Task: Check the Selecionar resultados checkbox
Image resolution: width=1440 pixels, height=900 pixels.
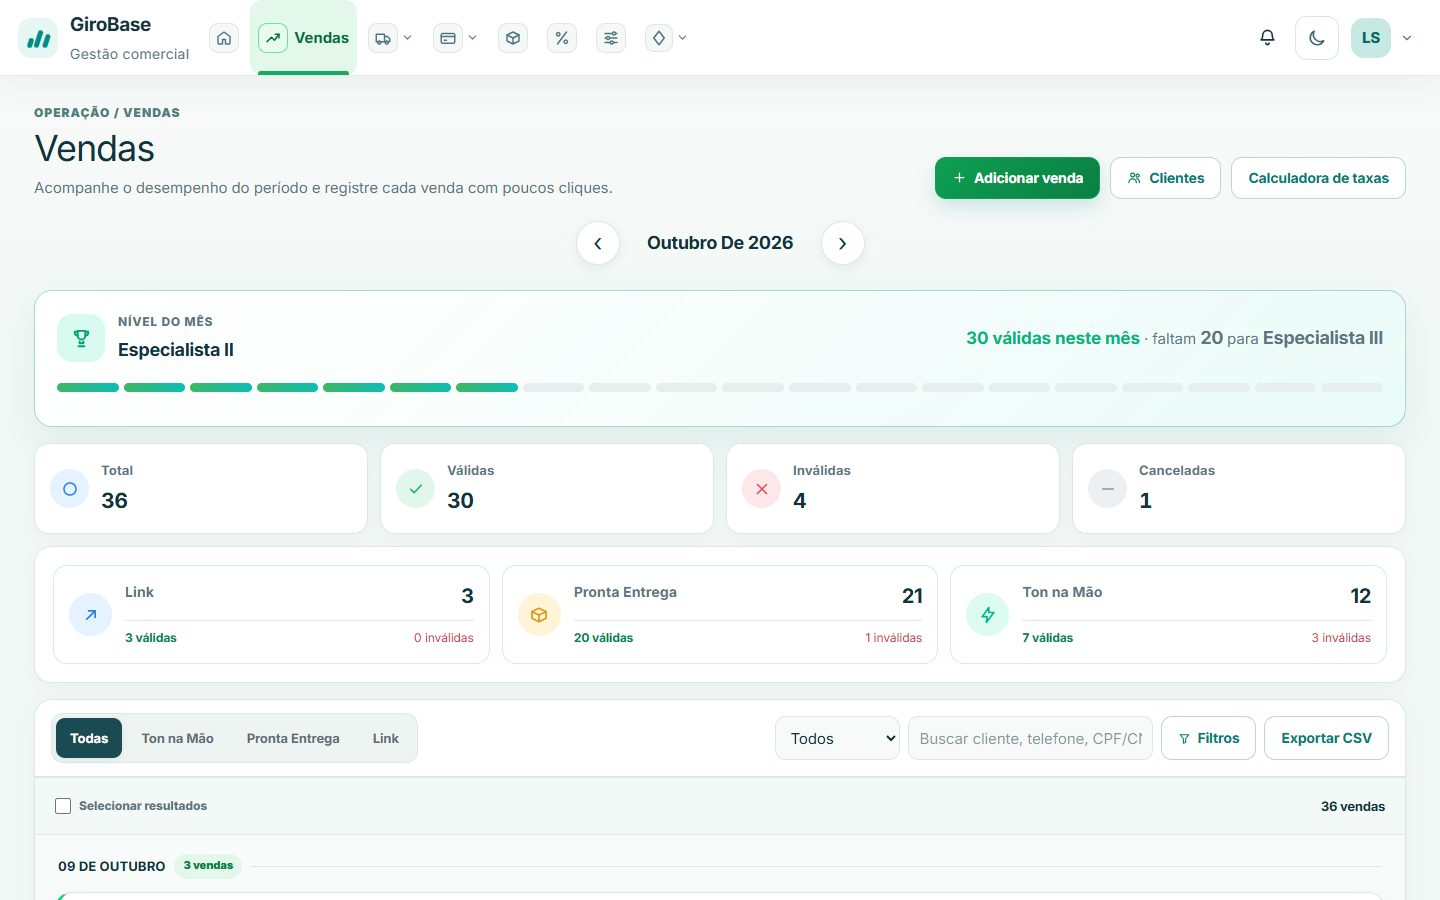Action: [x=63, y=806]
